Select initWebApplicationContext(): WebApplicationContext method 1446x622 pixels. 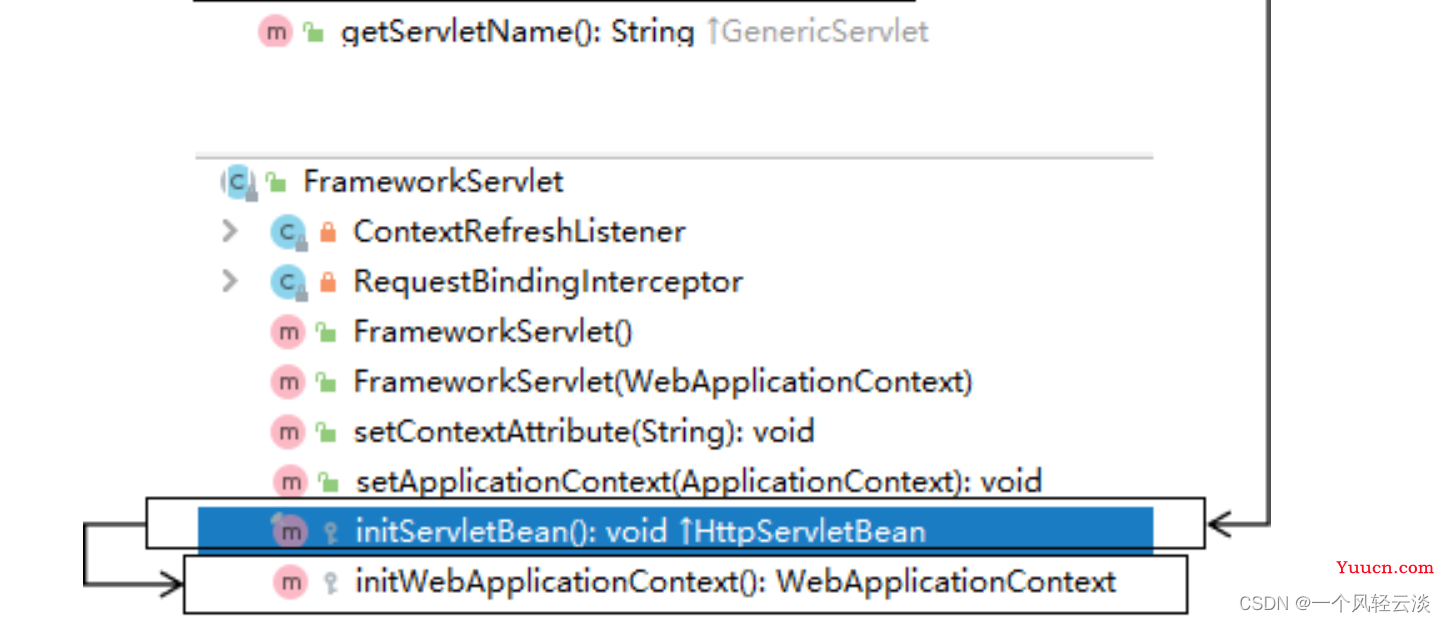[735, 582]
